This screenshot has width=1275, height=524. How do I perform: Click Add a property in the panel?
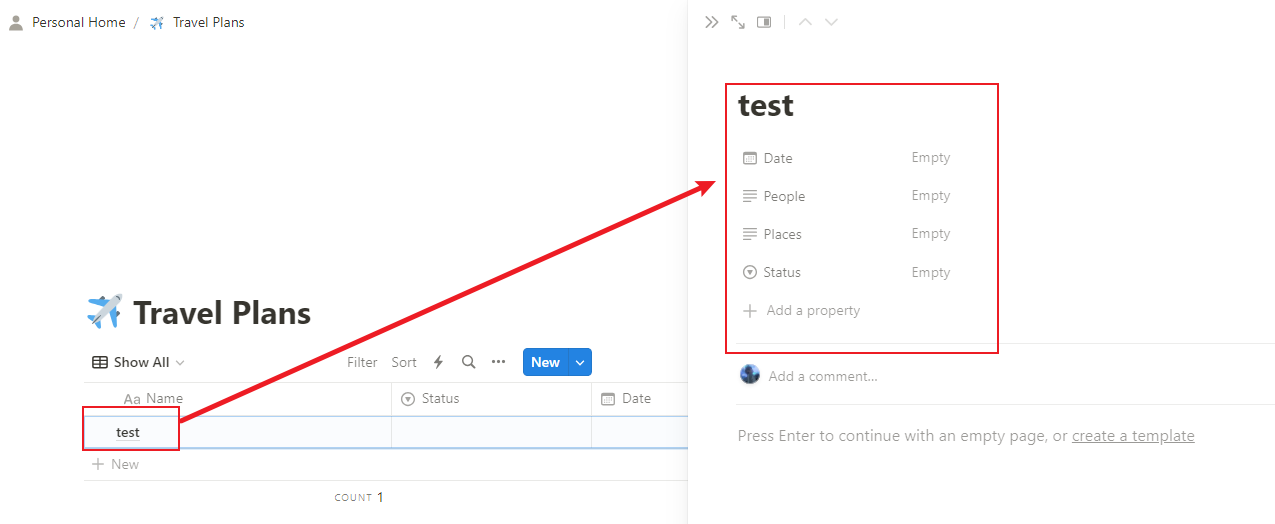coord(812,311)
